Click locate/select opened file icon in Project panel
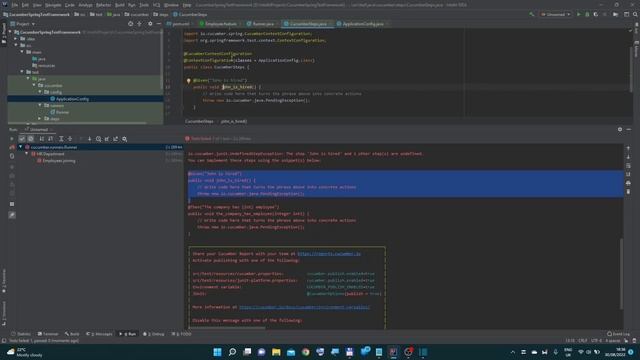This screenshot has width=640, height=360. pos(130,24)
